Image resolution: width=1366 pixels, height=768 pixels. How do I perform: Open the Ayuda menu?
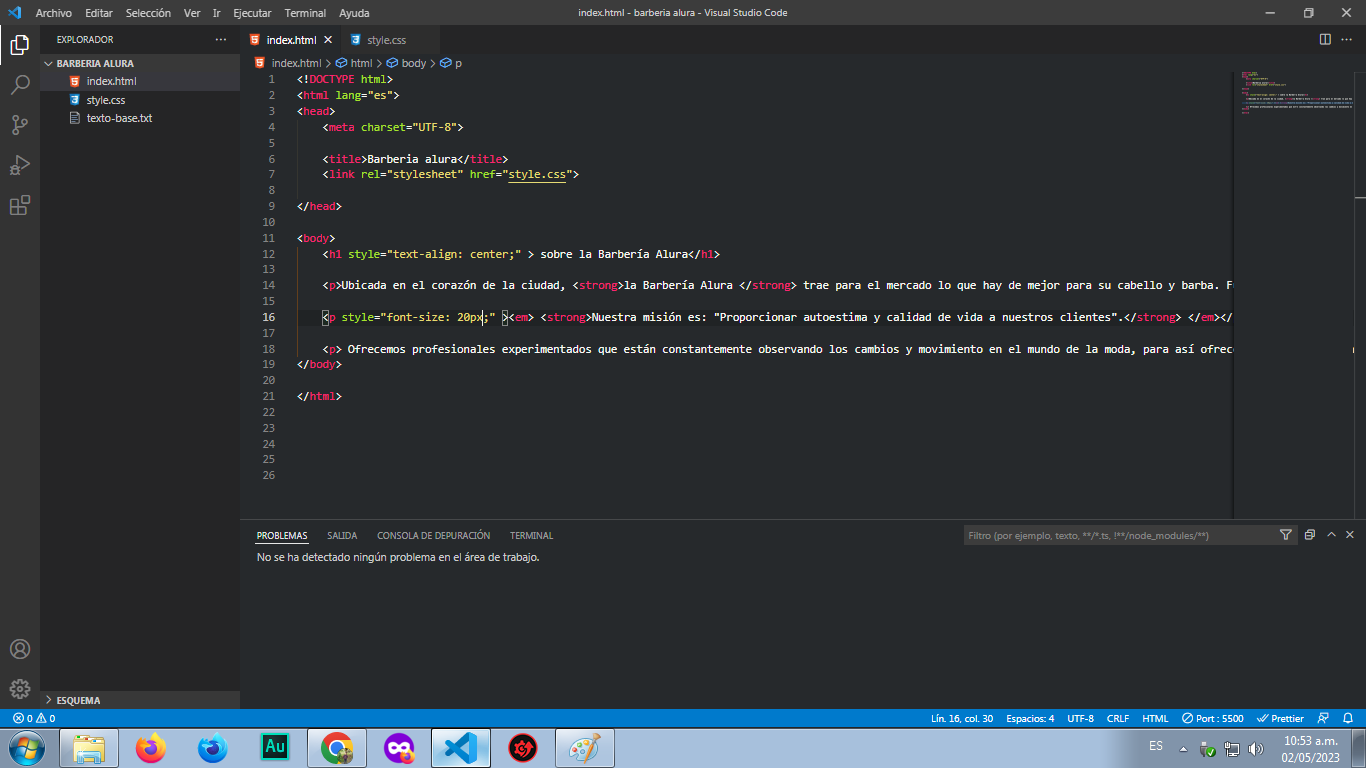pos(354,13)
